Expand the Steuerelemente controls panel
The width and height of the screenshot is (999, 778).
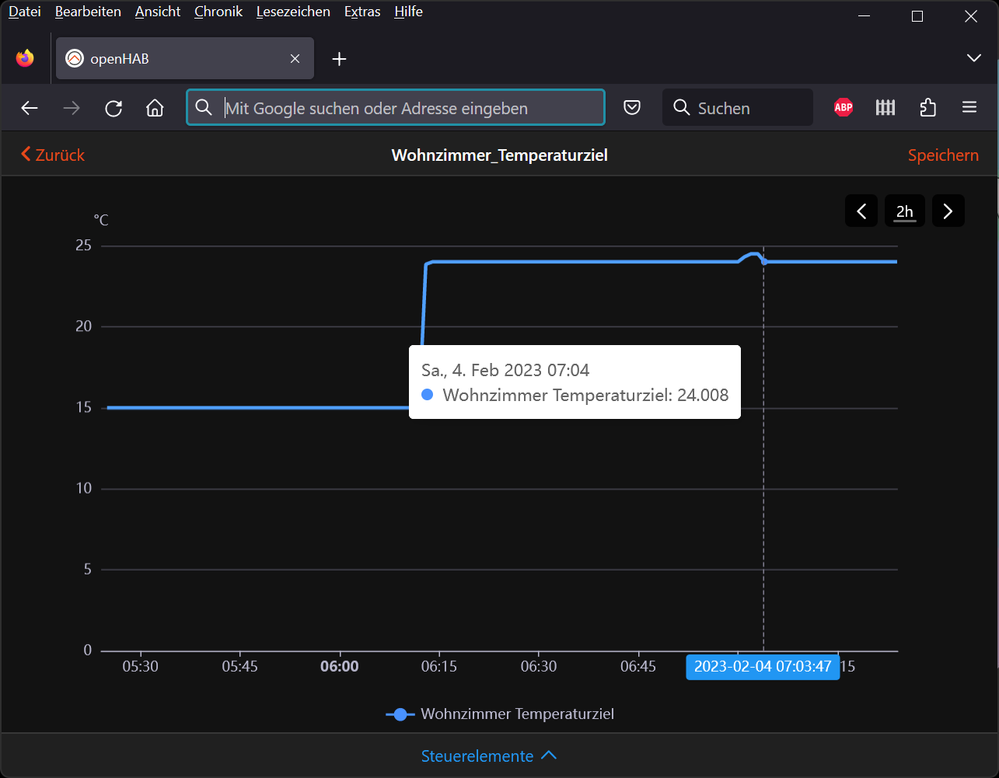click(489, 756)
